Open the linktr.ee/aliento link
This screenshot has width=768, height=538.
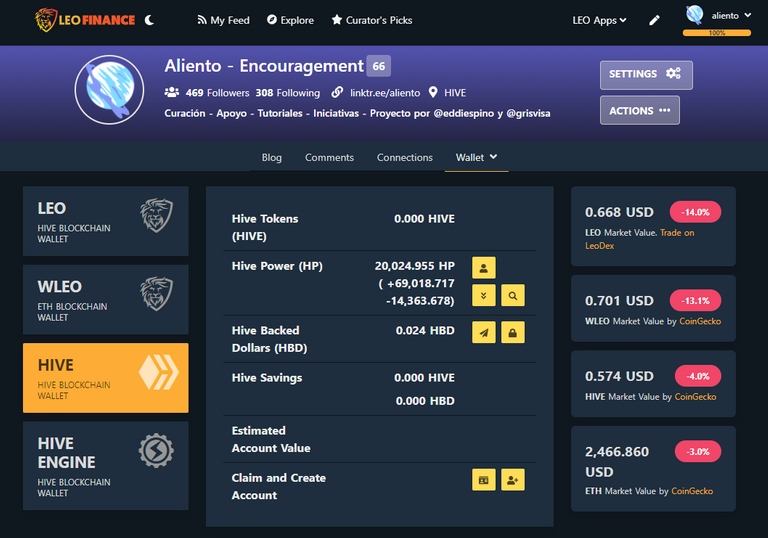click(385, 93)
